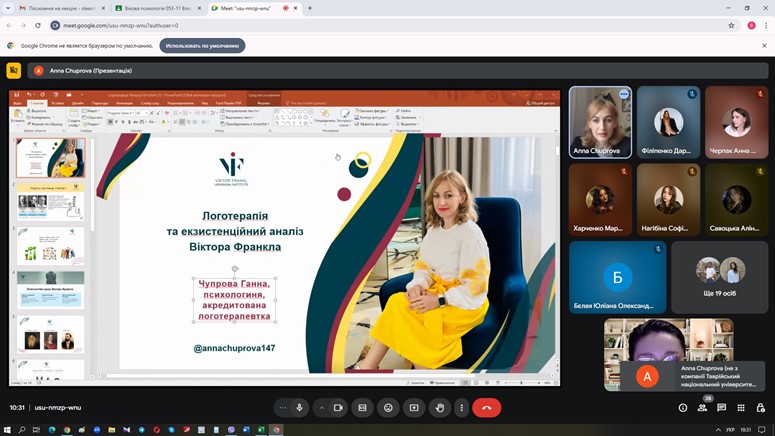This screenshot has height=436, width=775.
Task: Open Chrome's three-dot menu
Action: 766,25
